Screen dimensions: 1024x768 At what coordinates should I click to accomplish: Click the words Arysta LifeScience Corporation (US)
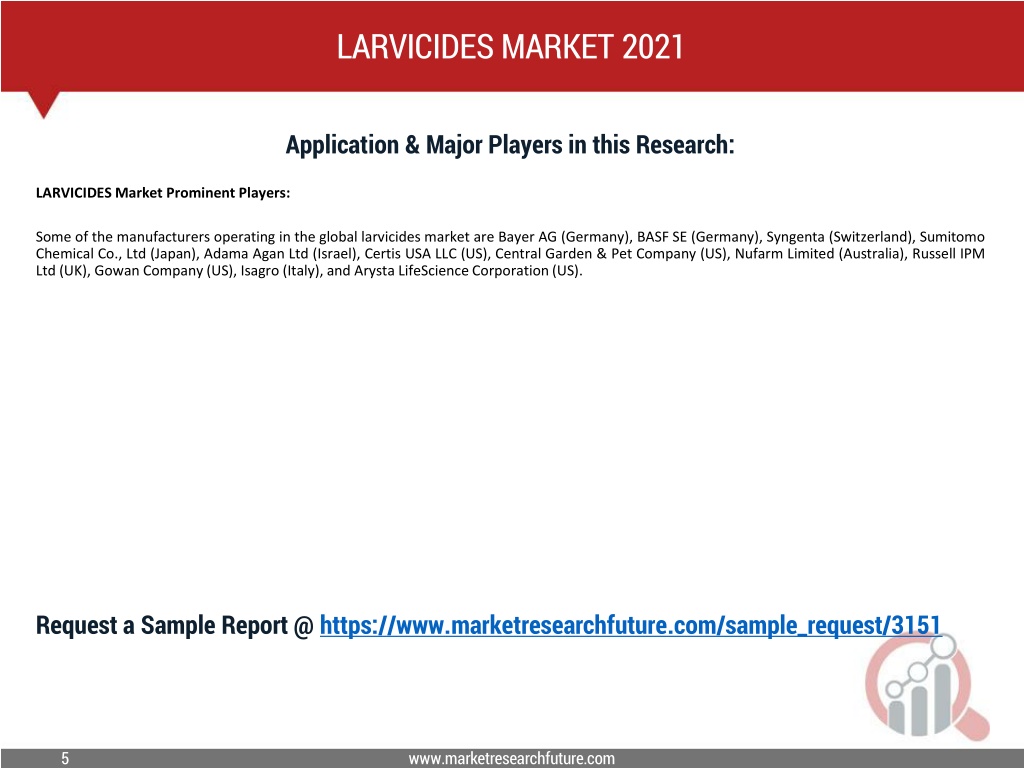coord(467,270)
